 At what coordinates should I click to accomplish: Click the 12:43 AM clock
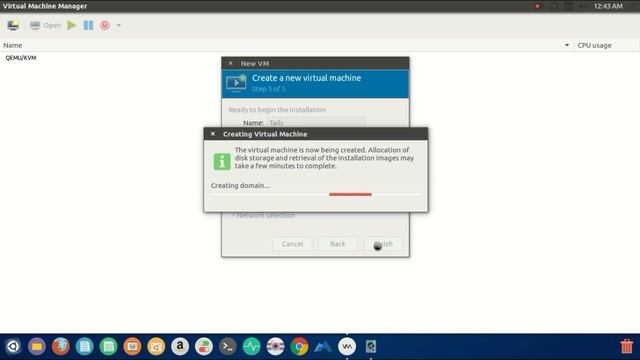608,6
